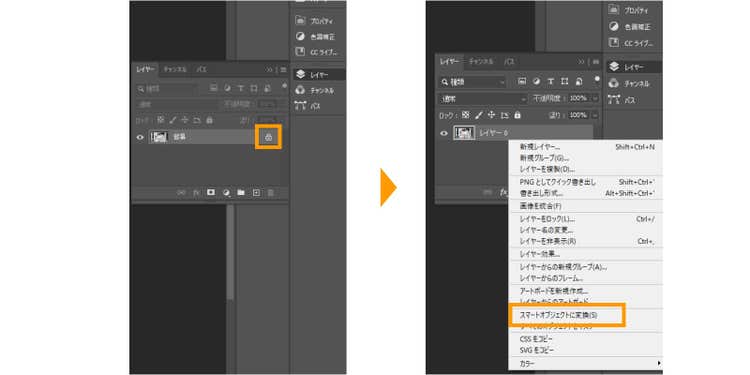Select the レイヤー 0 thumbnail
750x375 pixels.
tap(464, 133)
